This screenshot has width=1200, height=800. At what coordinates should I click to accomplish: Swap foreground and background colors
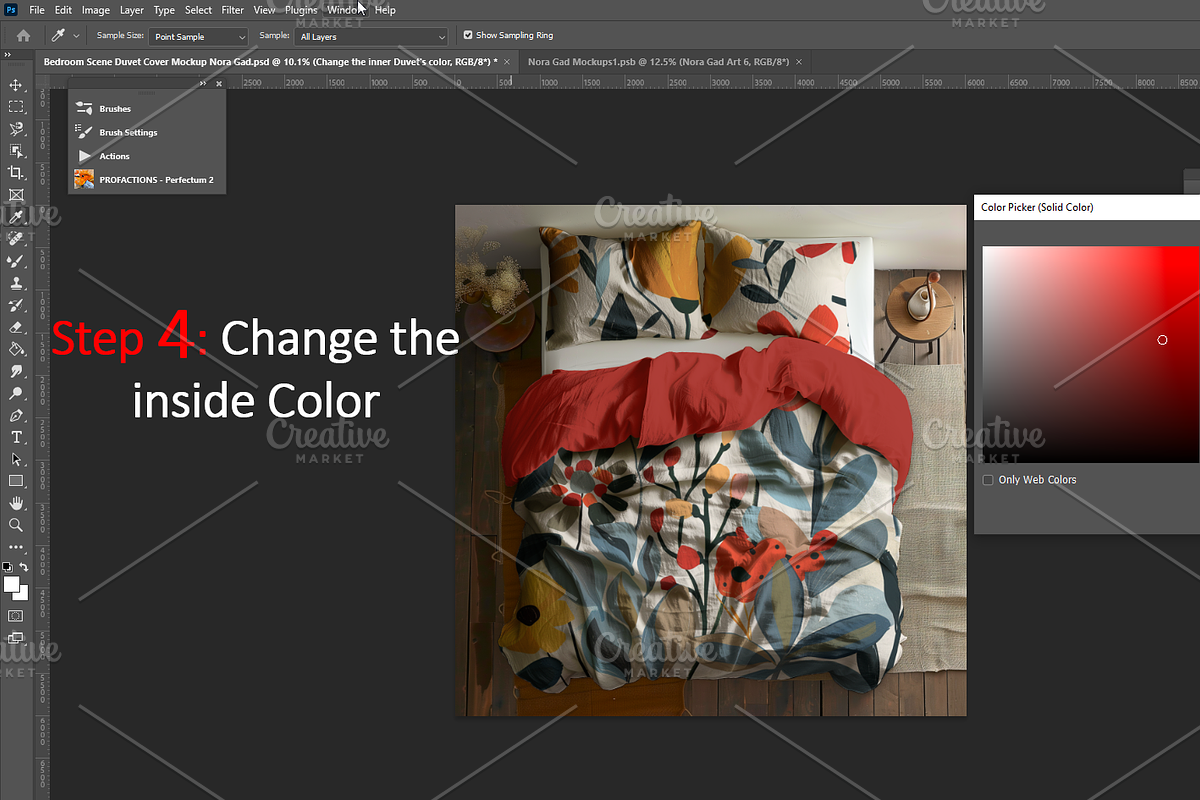point(25,567)
